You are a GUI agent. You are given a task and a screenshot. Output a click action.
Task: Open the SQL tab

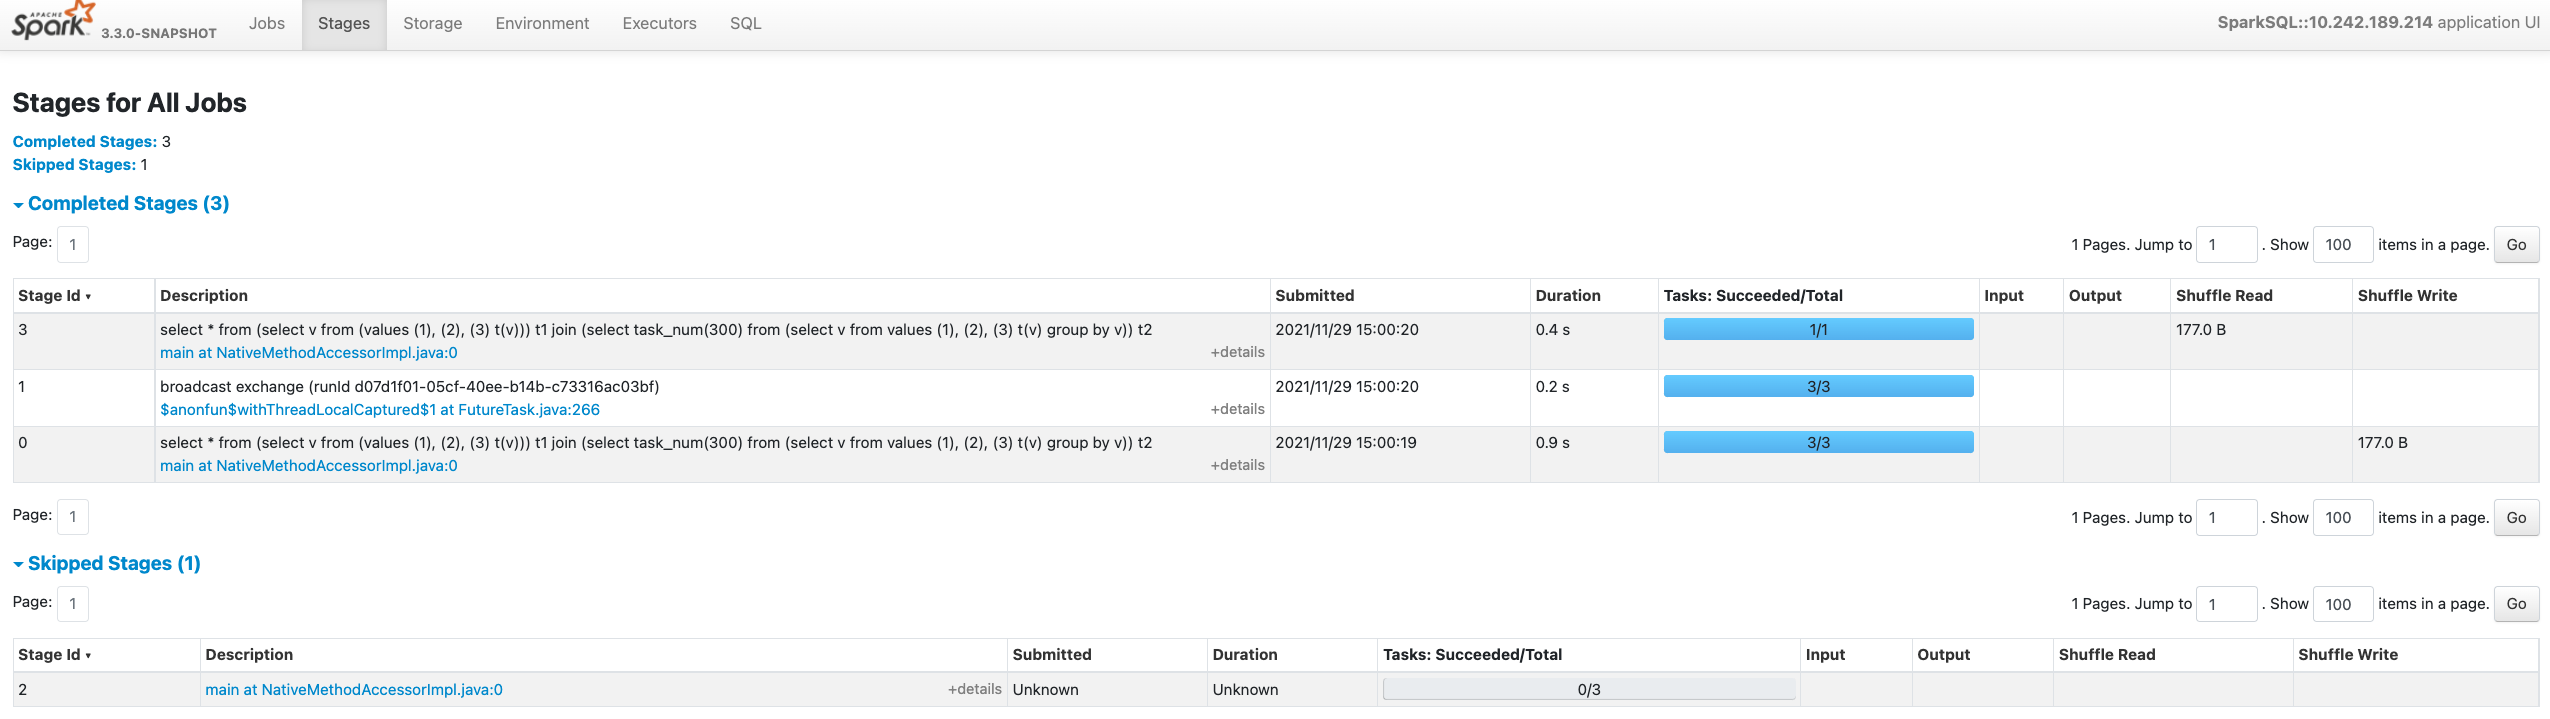click(x=745, y=23)
